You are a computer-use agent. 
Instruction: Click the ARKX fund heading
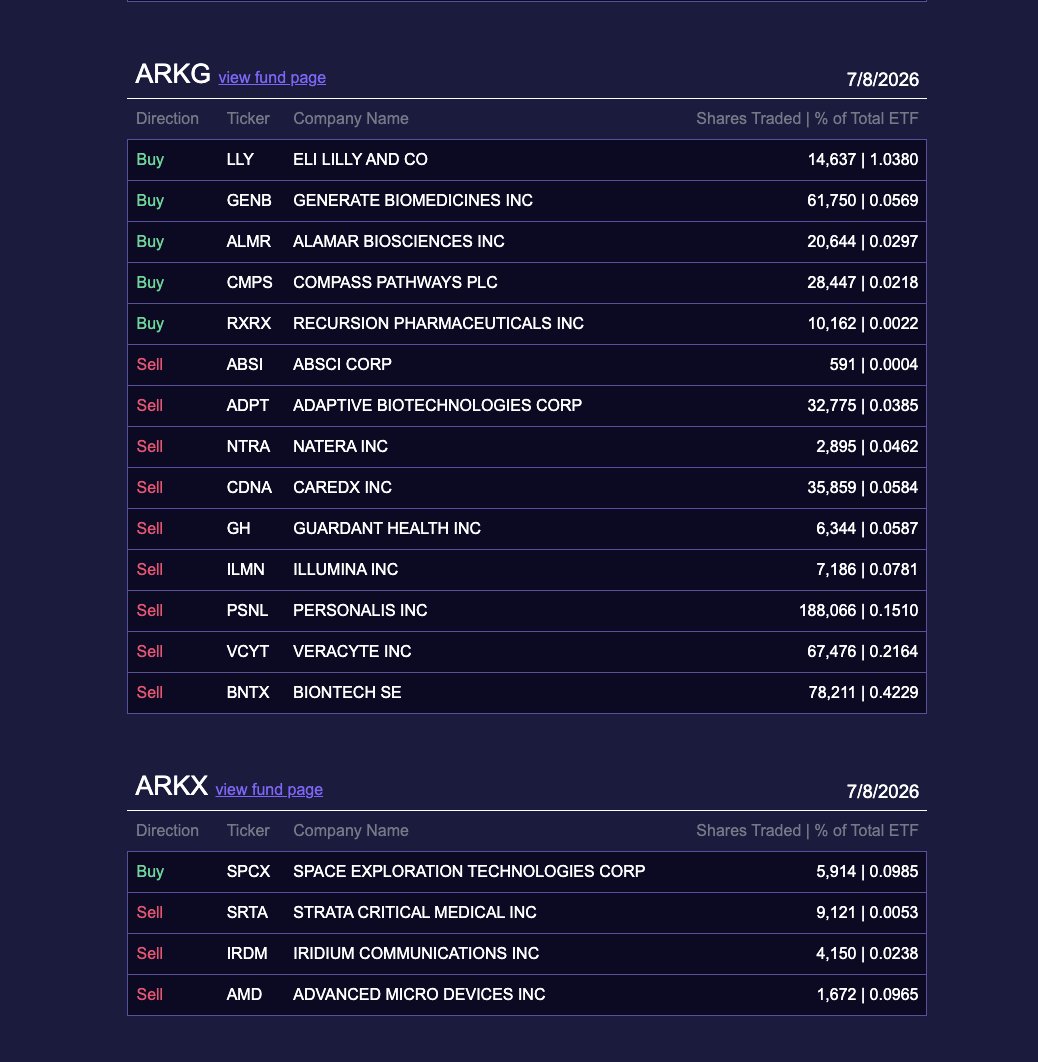(171, 786)
